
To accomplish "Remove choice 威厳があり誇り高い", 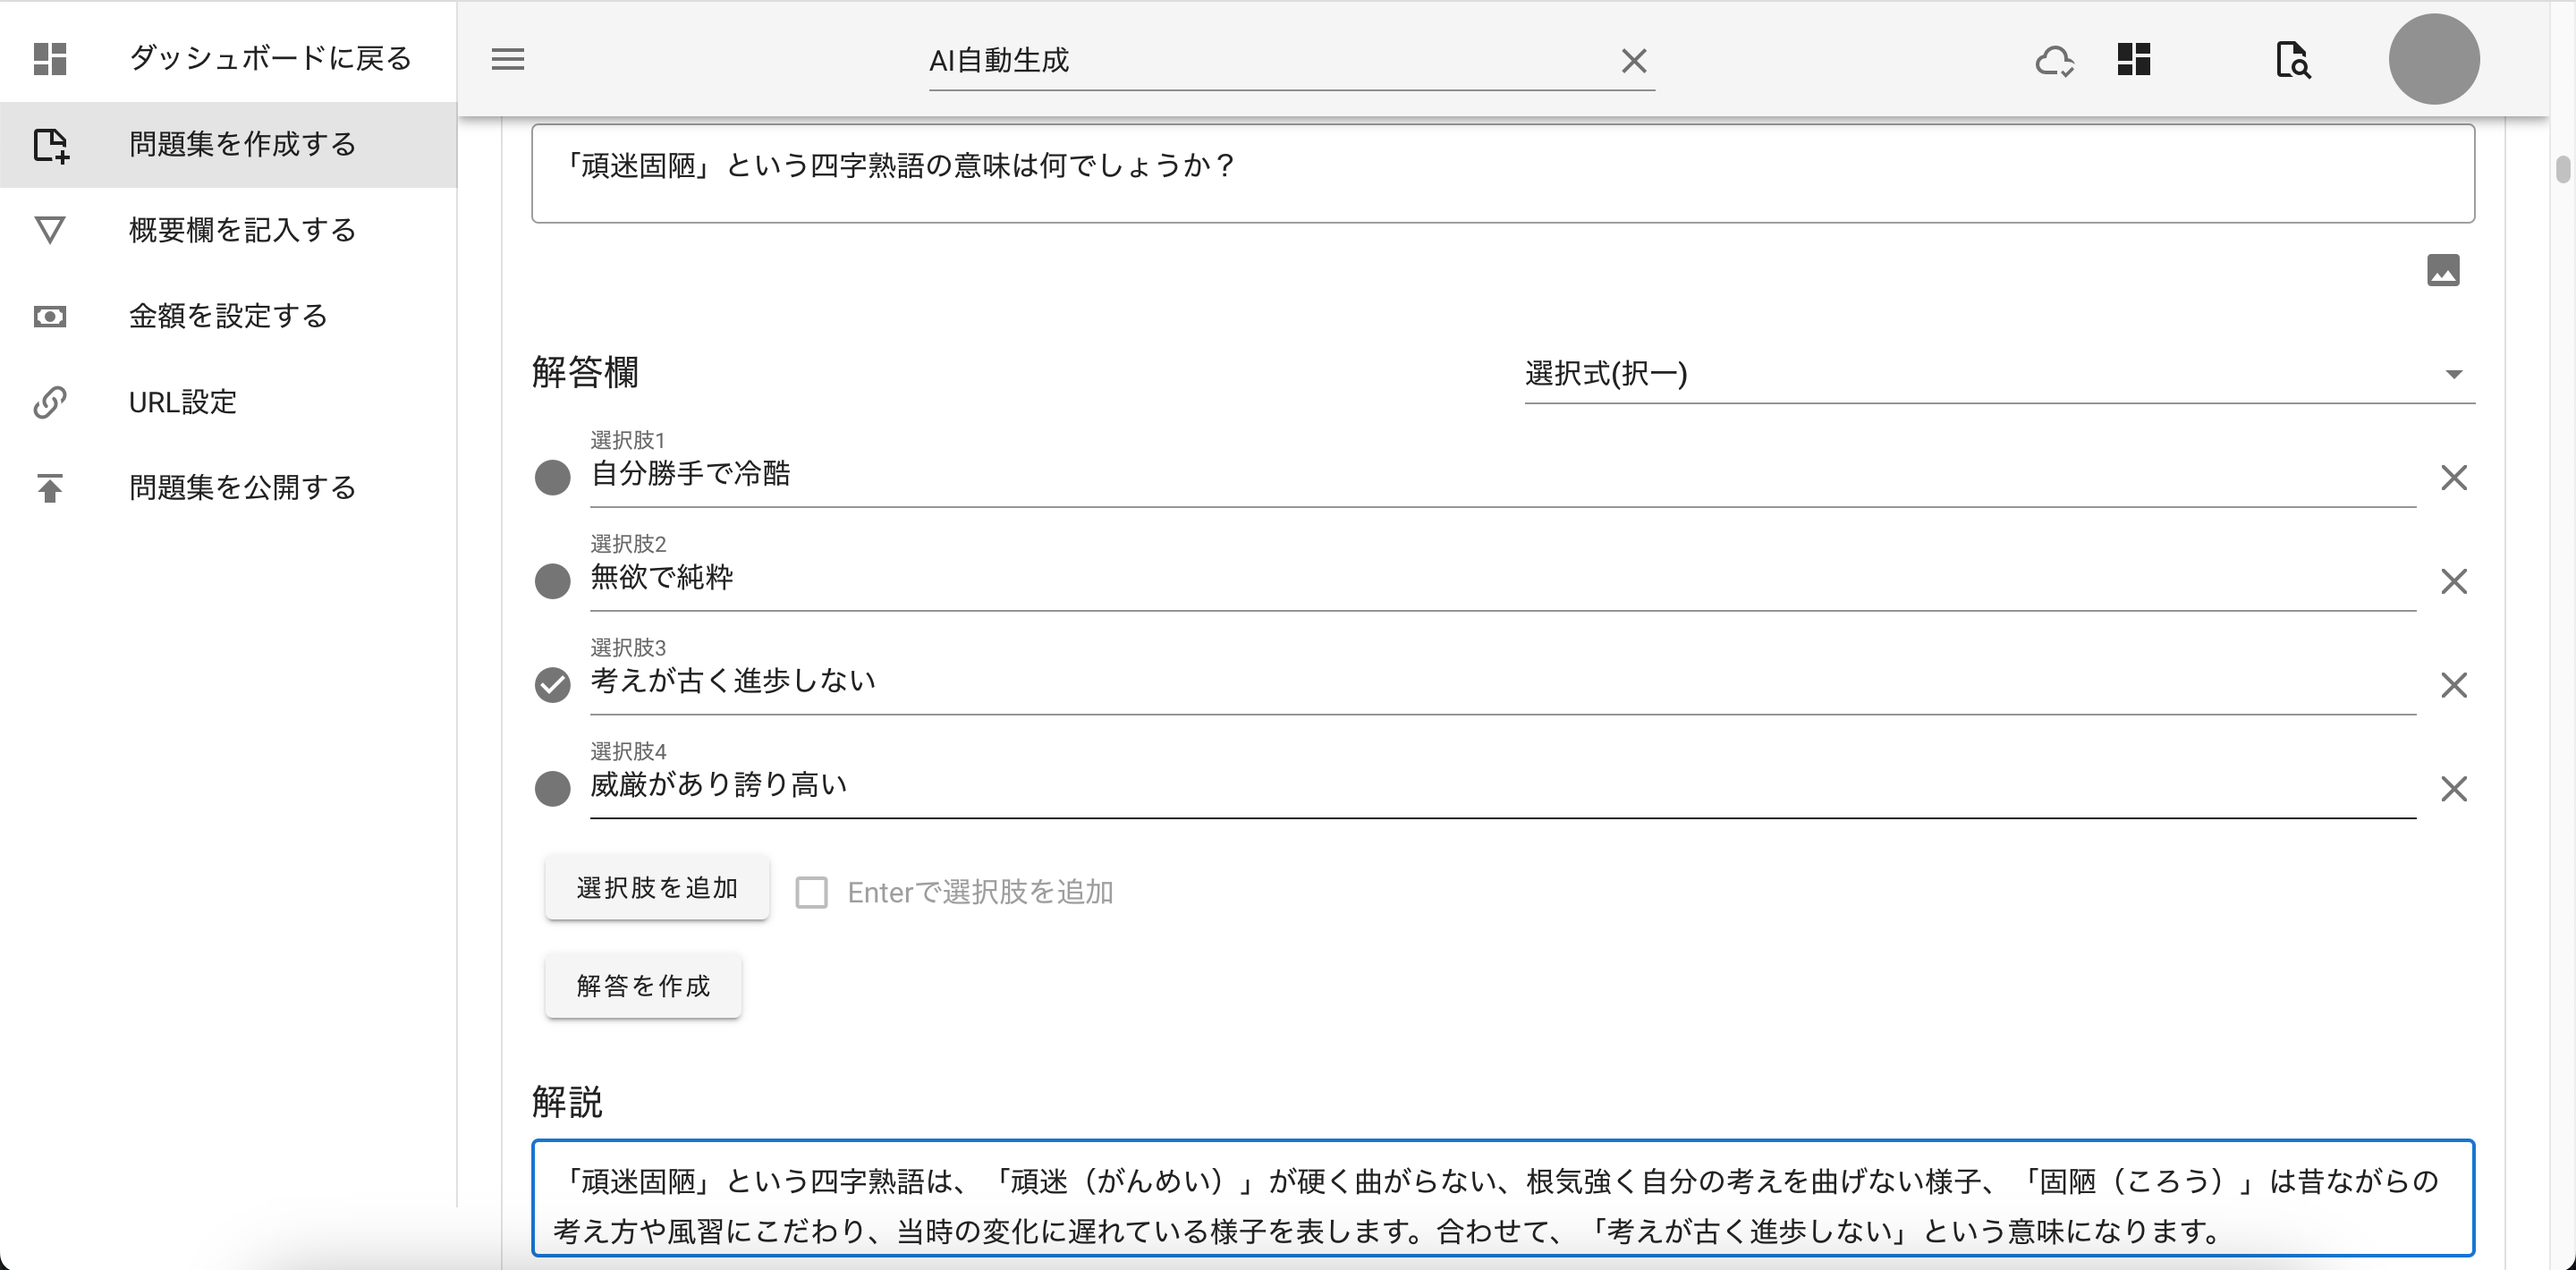I will (x=2453, y=789).
